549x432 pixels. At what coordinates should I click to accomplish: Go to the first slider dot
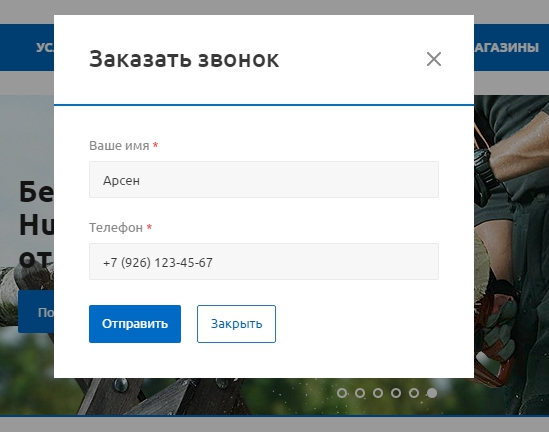(342, 393)
